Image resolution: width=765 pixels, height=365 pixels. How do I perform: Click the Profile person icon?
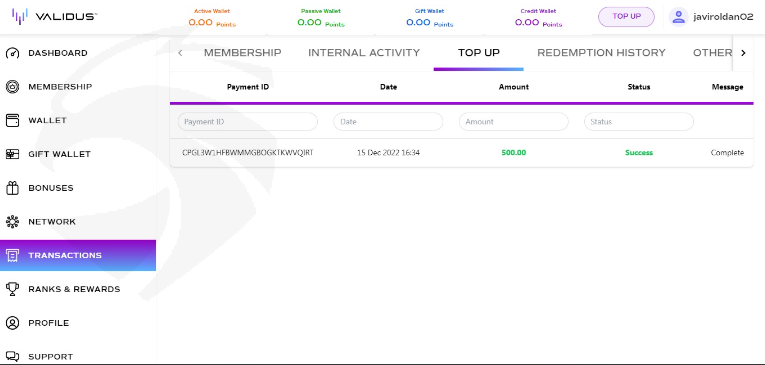[12, 323]
